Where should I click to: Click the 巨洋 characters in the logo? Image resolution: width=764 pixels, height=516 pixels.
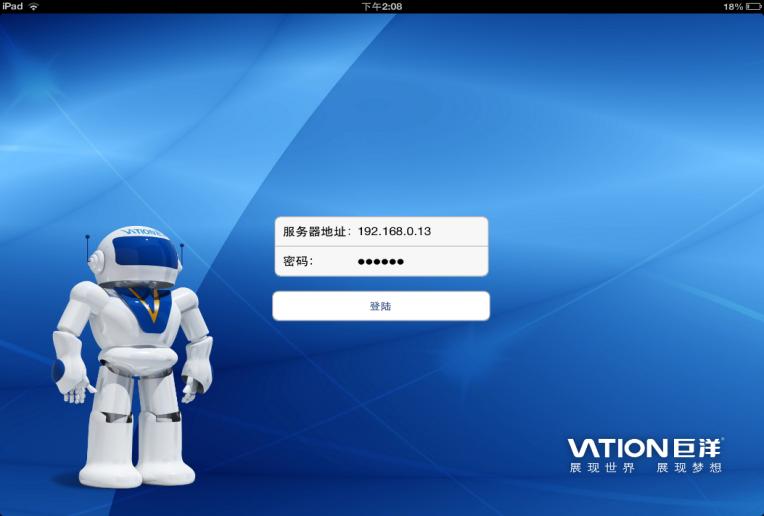pos(698,447)
